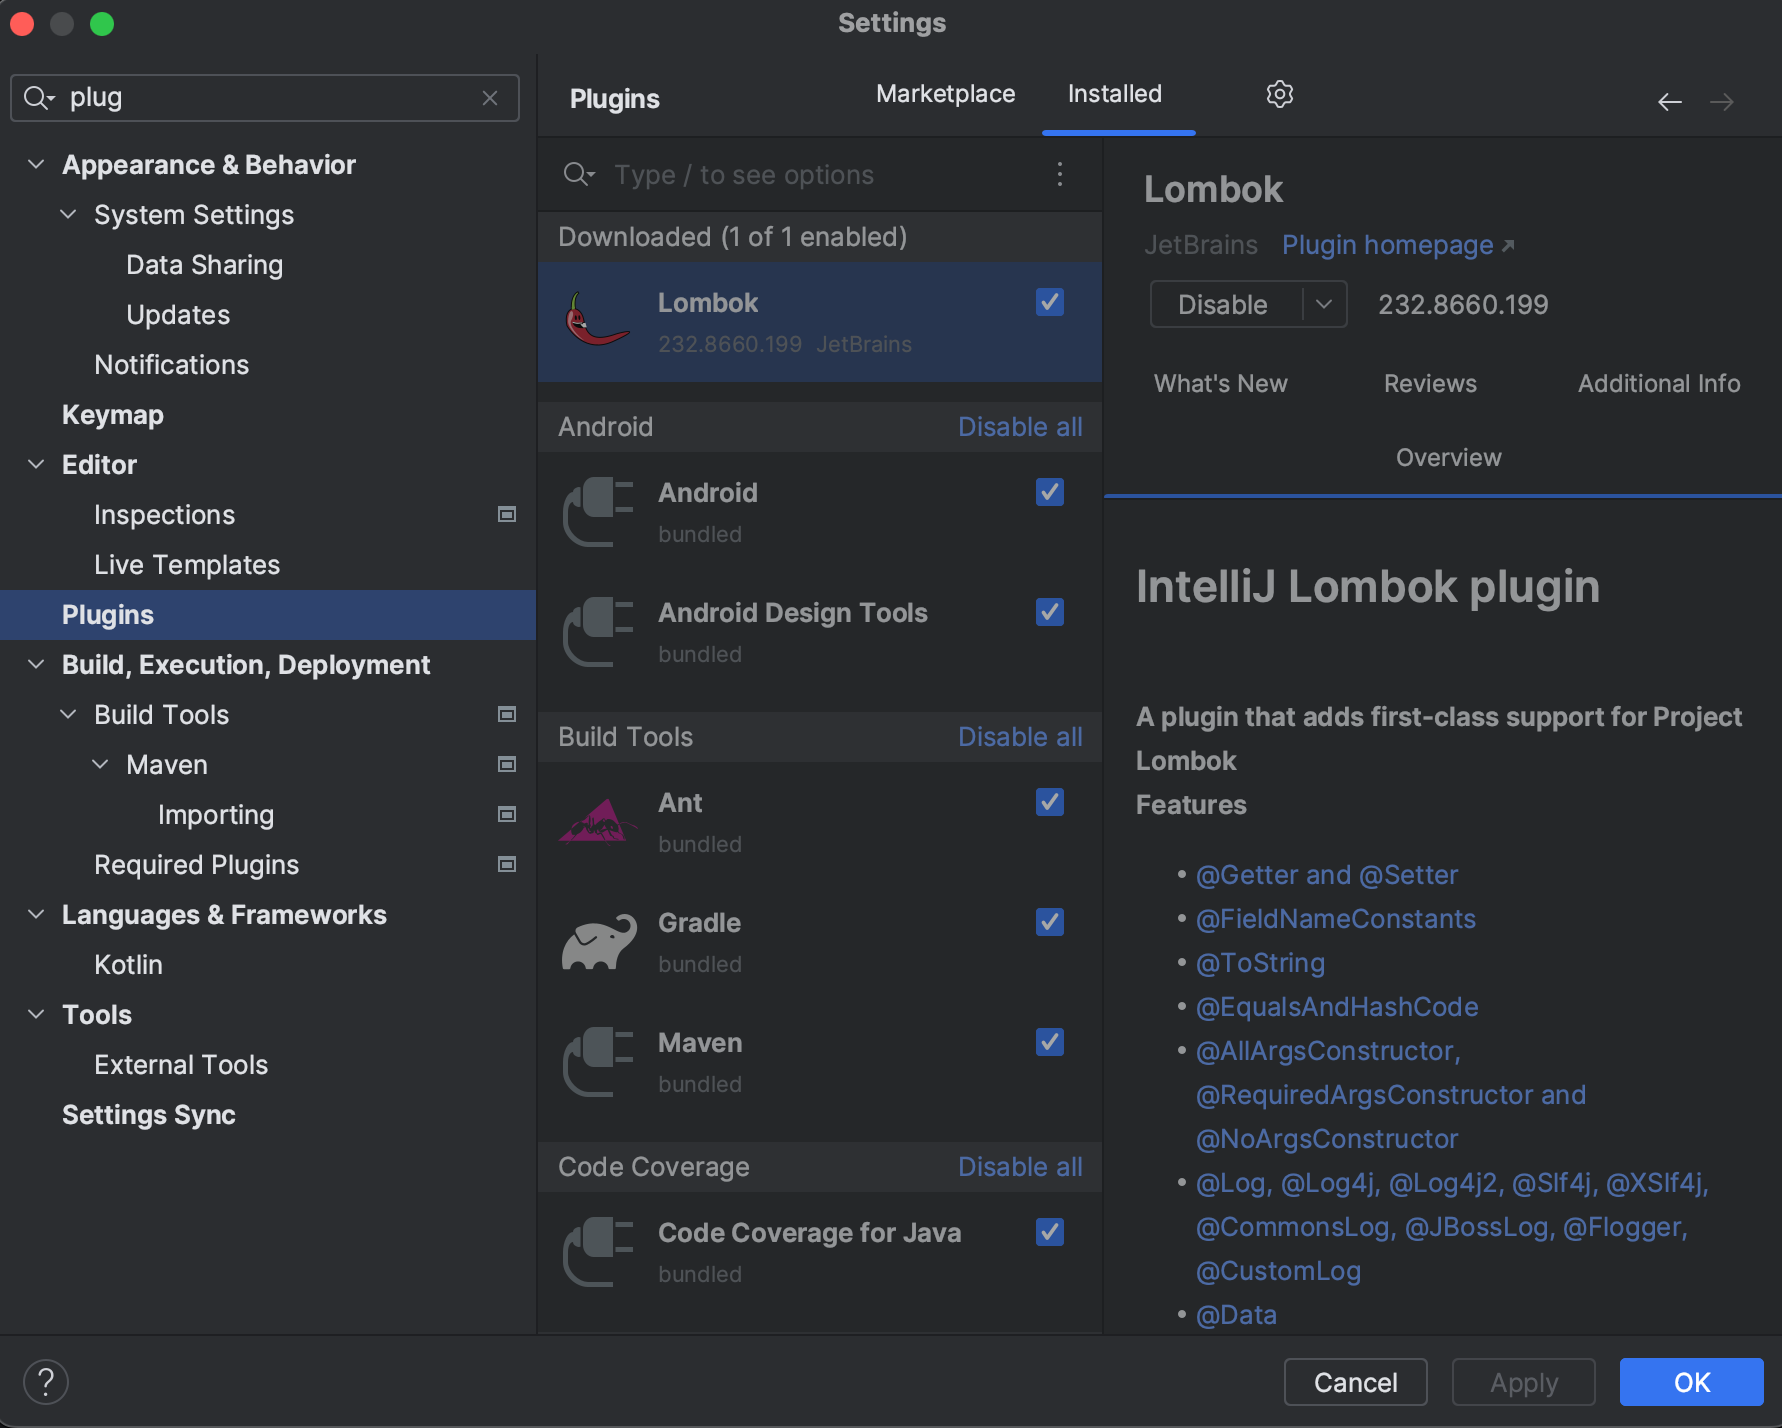The image size is (1782, 1428).
Task: Uncheck the Android plugin checkbox
Action: coord(1050,492)
